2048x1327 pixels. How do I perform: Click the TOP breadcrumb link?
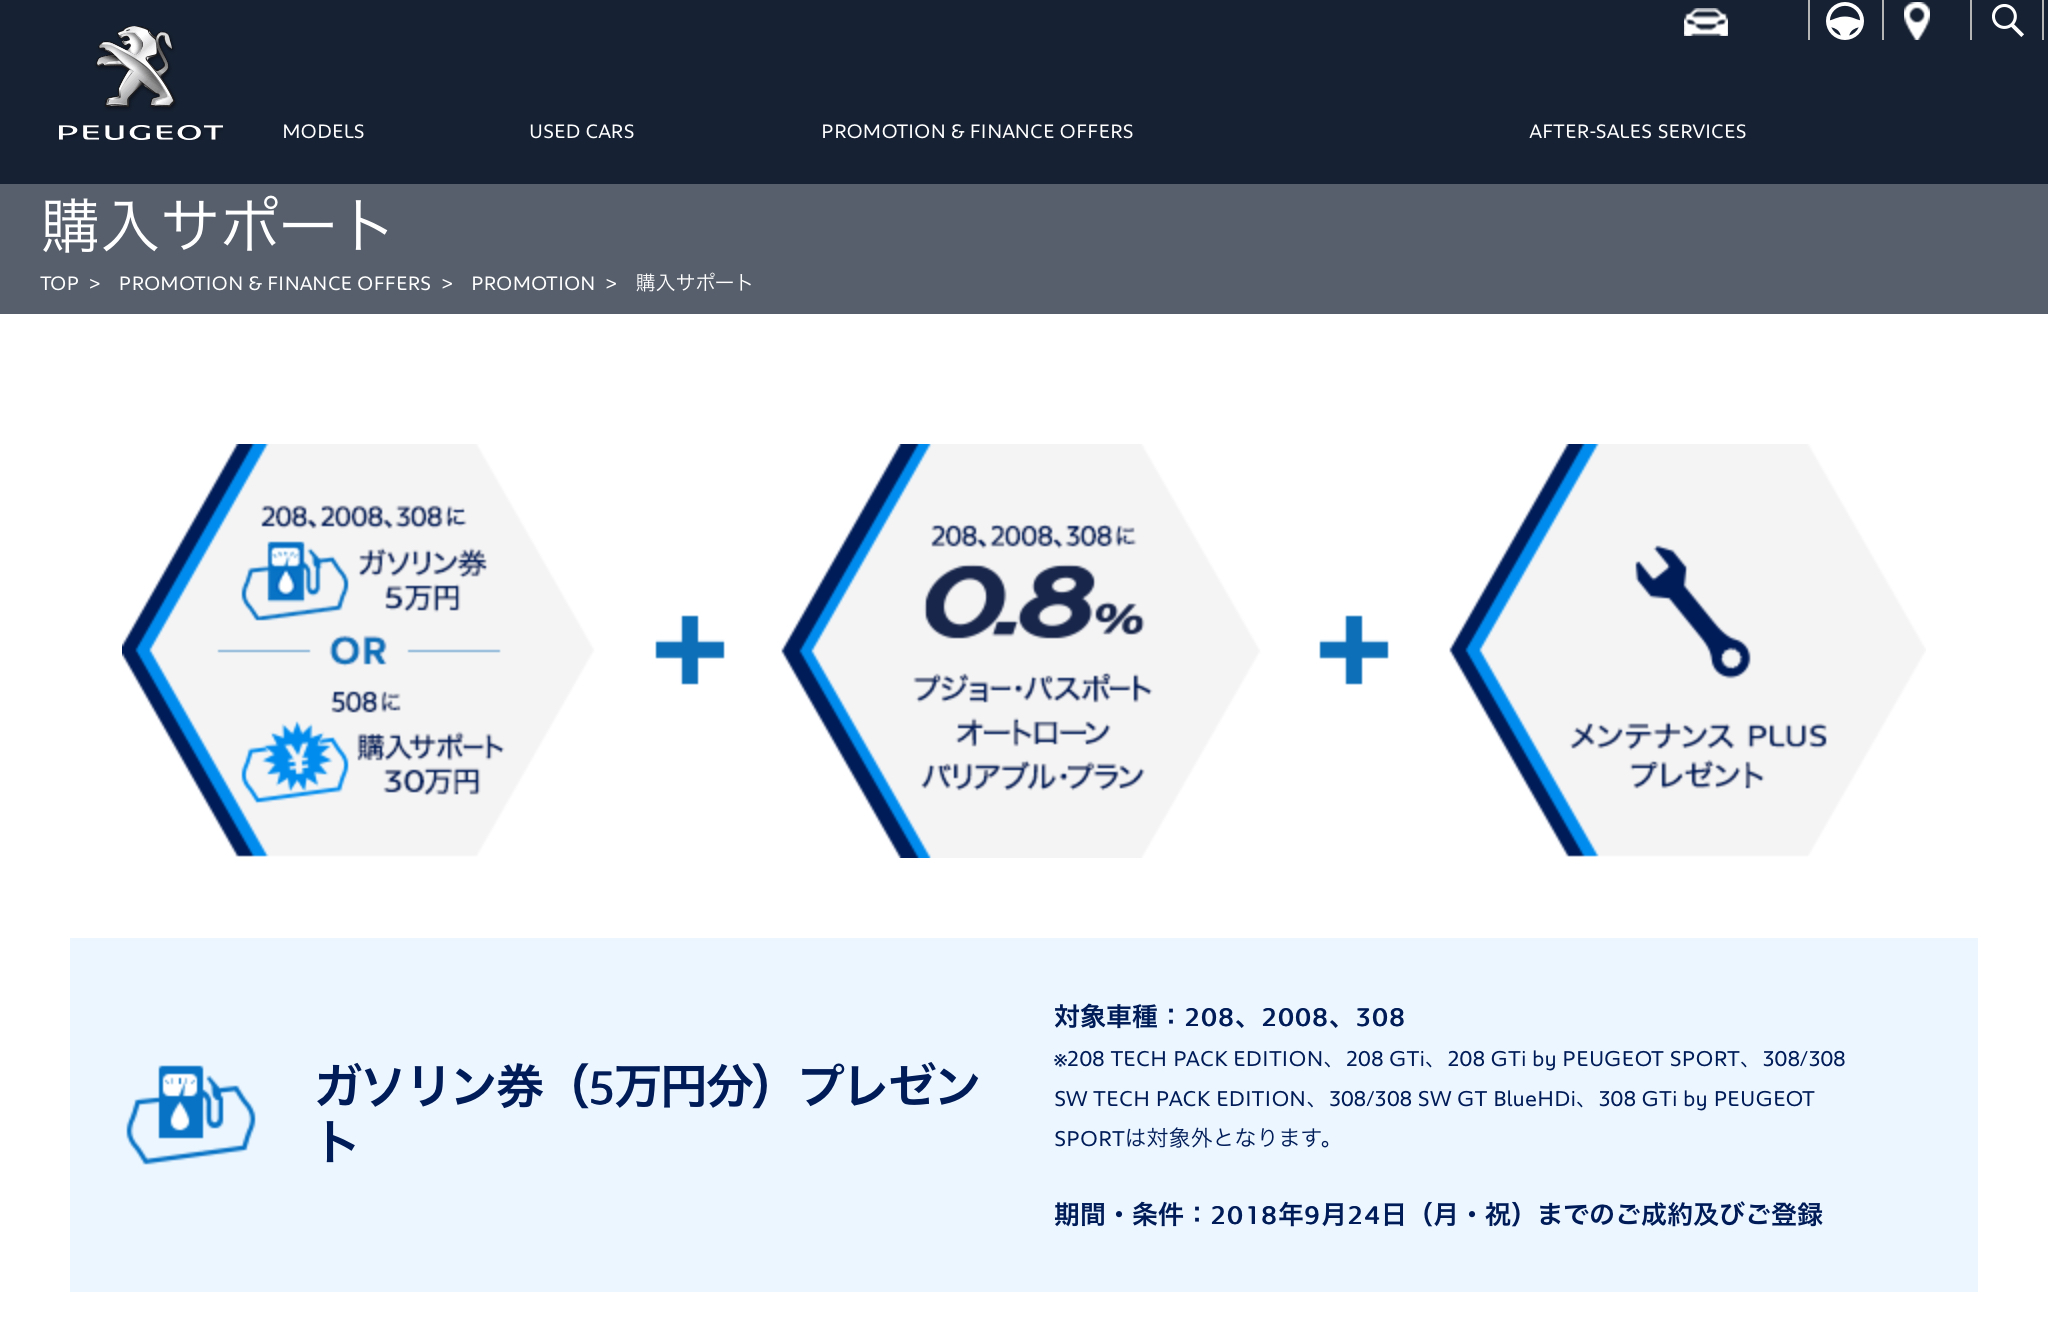click(x=60, y=282)
